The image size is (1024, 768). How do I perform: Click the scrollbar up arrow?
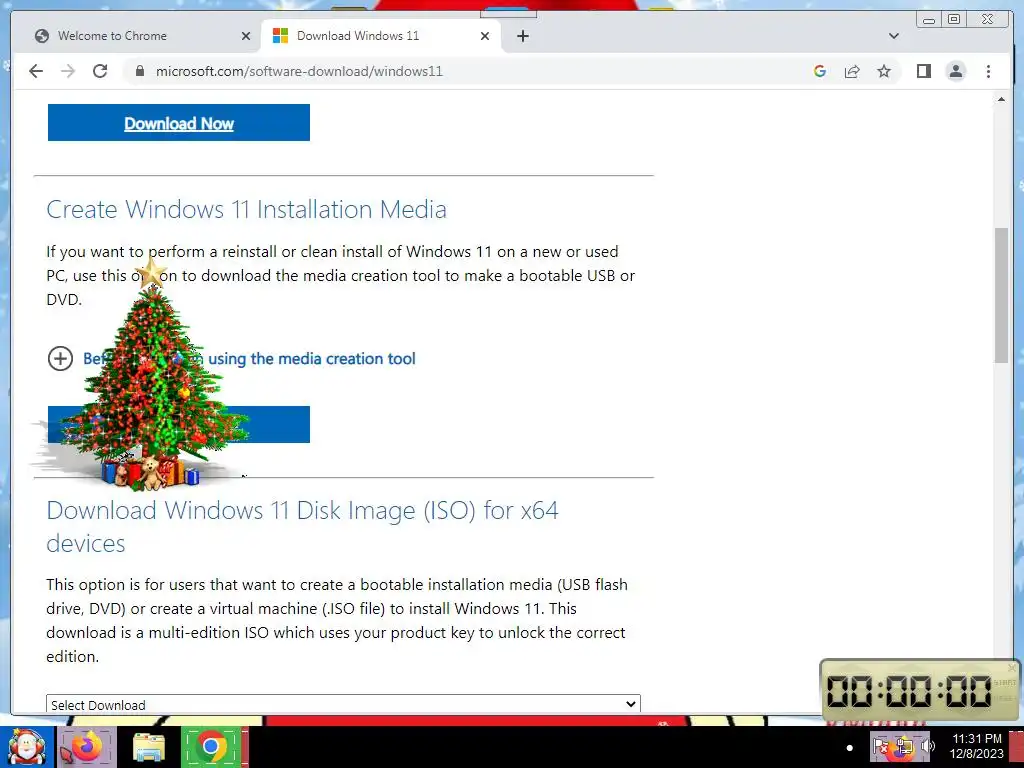(x=1001, y=99)
